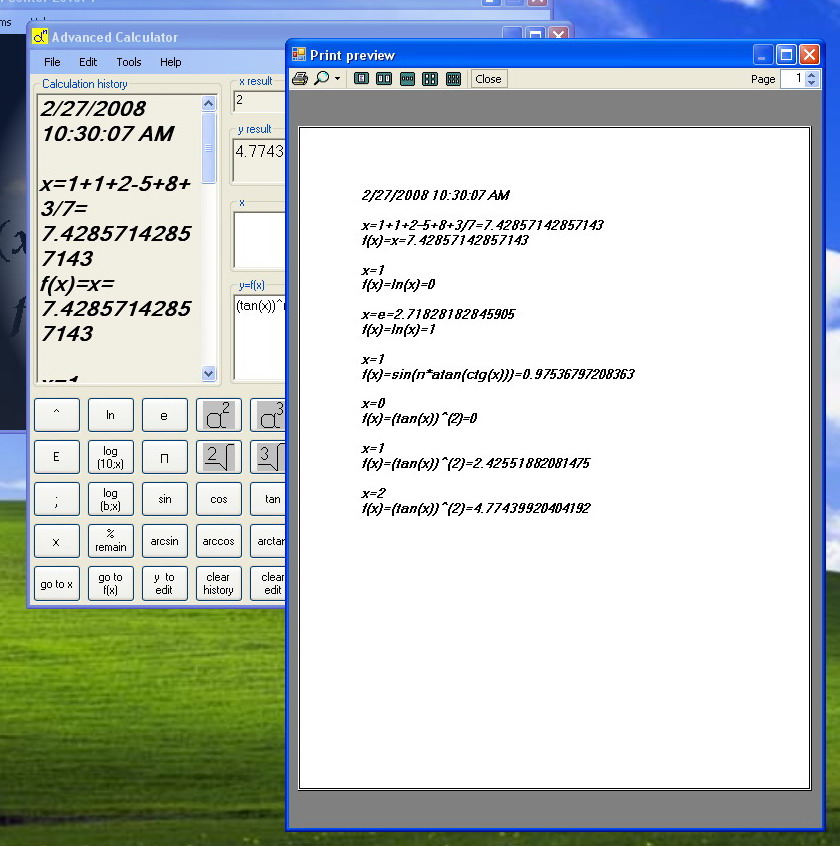The image size is (840, 846).
Task: Select the Three pages layout icon
Action: 407,79
